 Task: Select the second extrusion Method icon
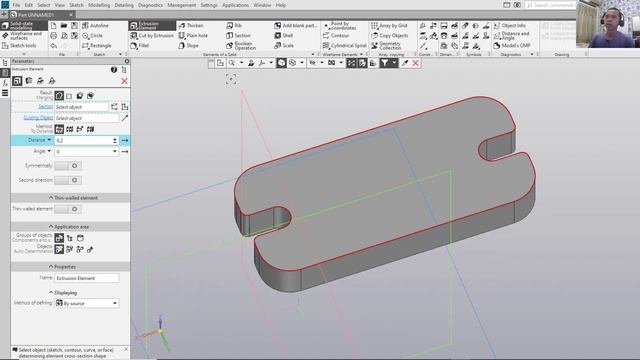70,129
